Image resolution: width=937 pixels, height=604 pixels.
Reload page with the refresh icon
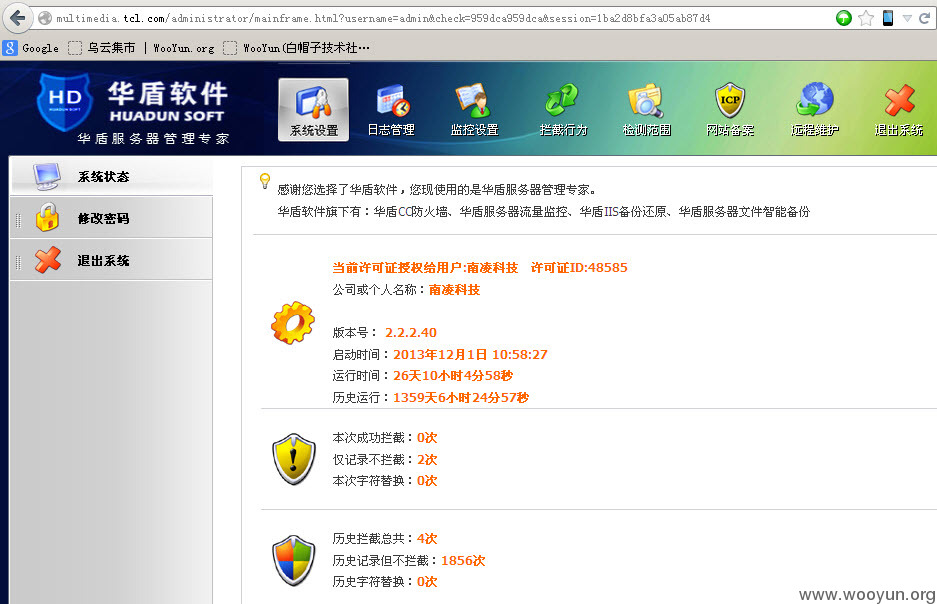[x=924, y=19]
